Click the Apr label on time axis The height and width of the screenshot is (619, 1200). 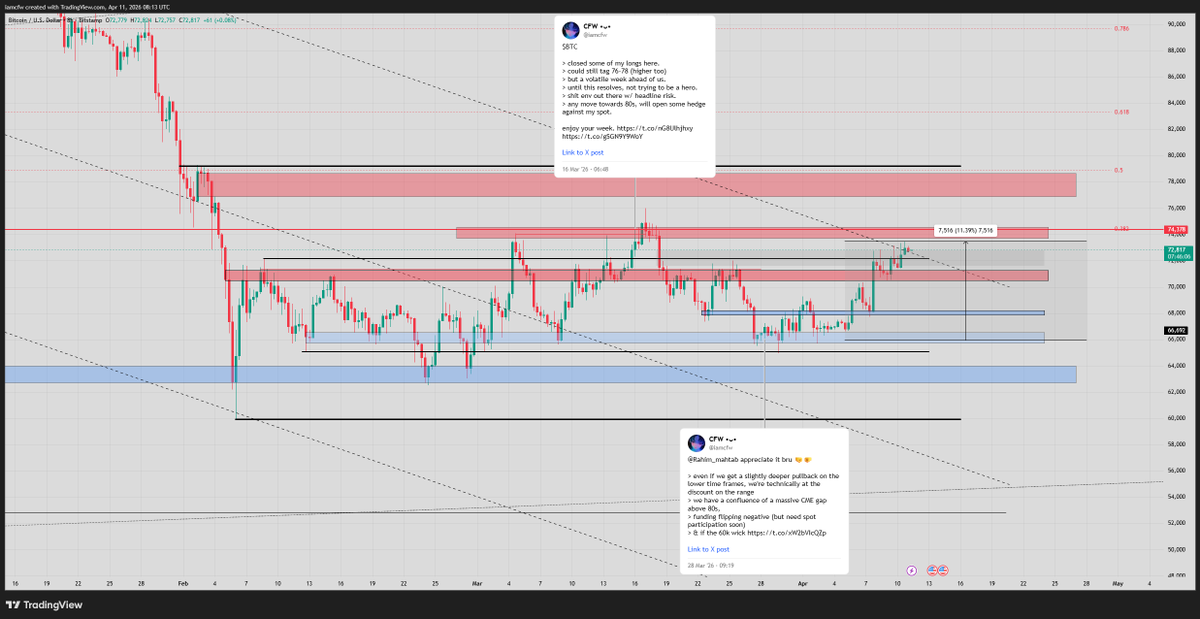pos(802,582)
